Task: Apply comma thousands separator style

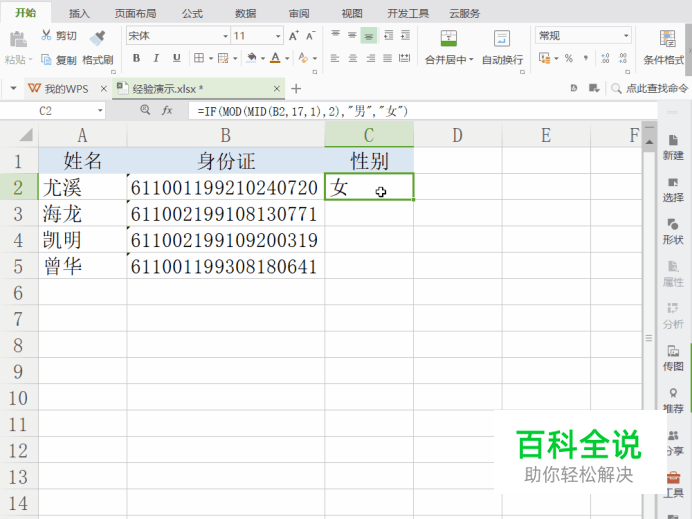Action: click(586, 58)
